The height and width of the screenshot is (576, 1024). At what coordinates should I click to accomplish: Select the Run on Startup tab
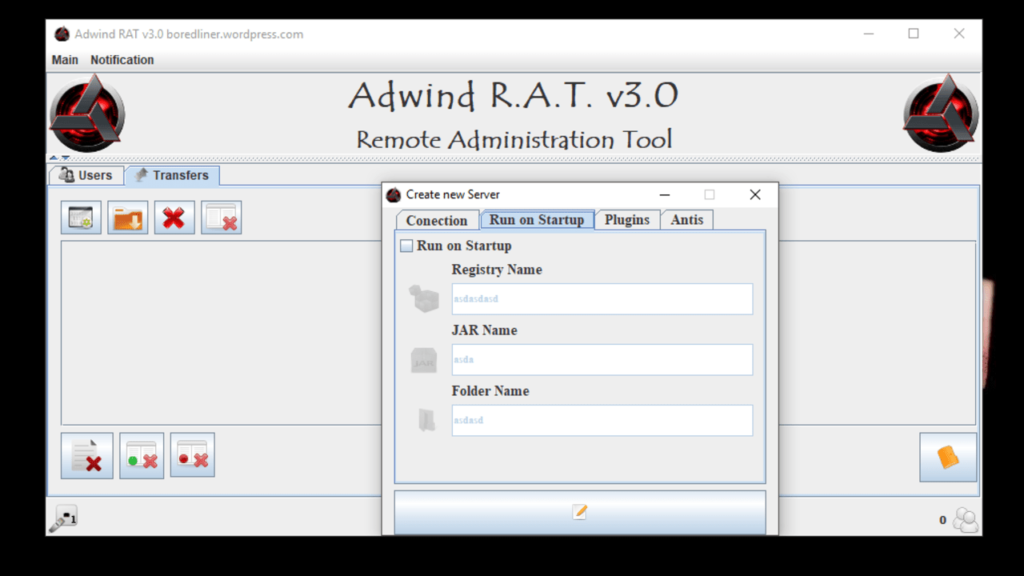[x=537, y=219]
